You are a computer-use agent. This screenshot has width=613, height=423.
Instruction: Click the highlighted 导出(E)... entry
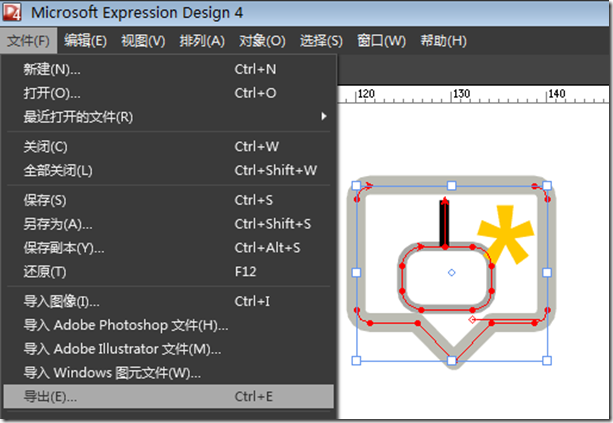[x=168, y=396]
